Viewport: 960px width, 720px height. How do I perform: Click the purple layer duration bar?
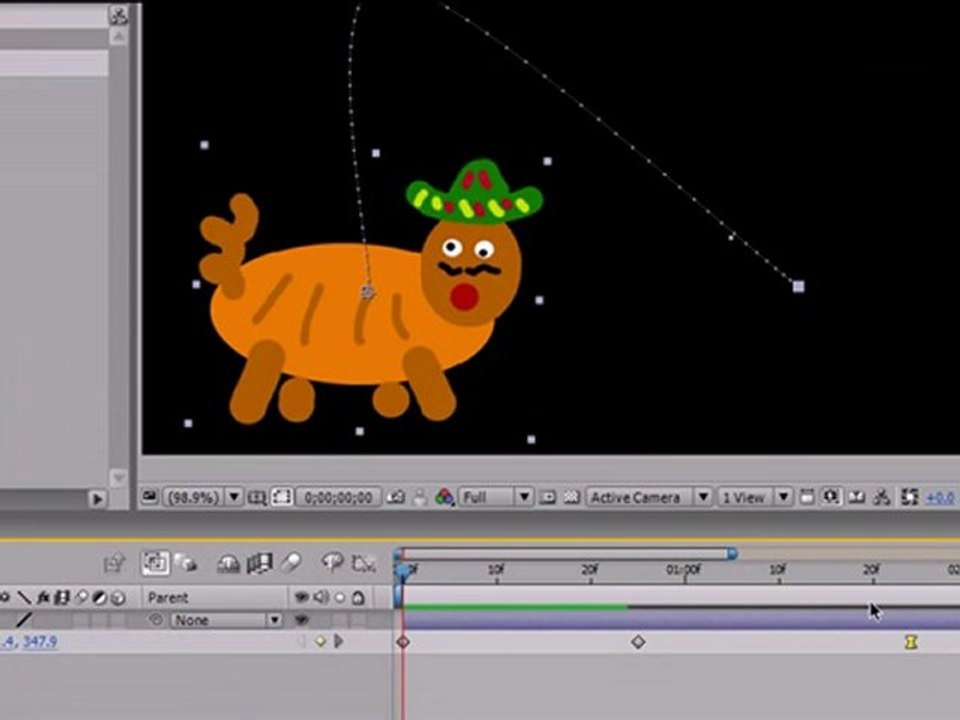[x=681, y=619]
